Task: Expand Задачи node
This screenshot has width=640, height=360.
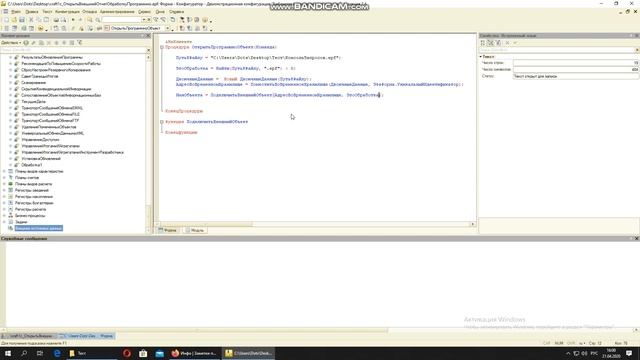Action: click(x=4, y=222)
